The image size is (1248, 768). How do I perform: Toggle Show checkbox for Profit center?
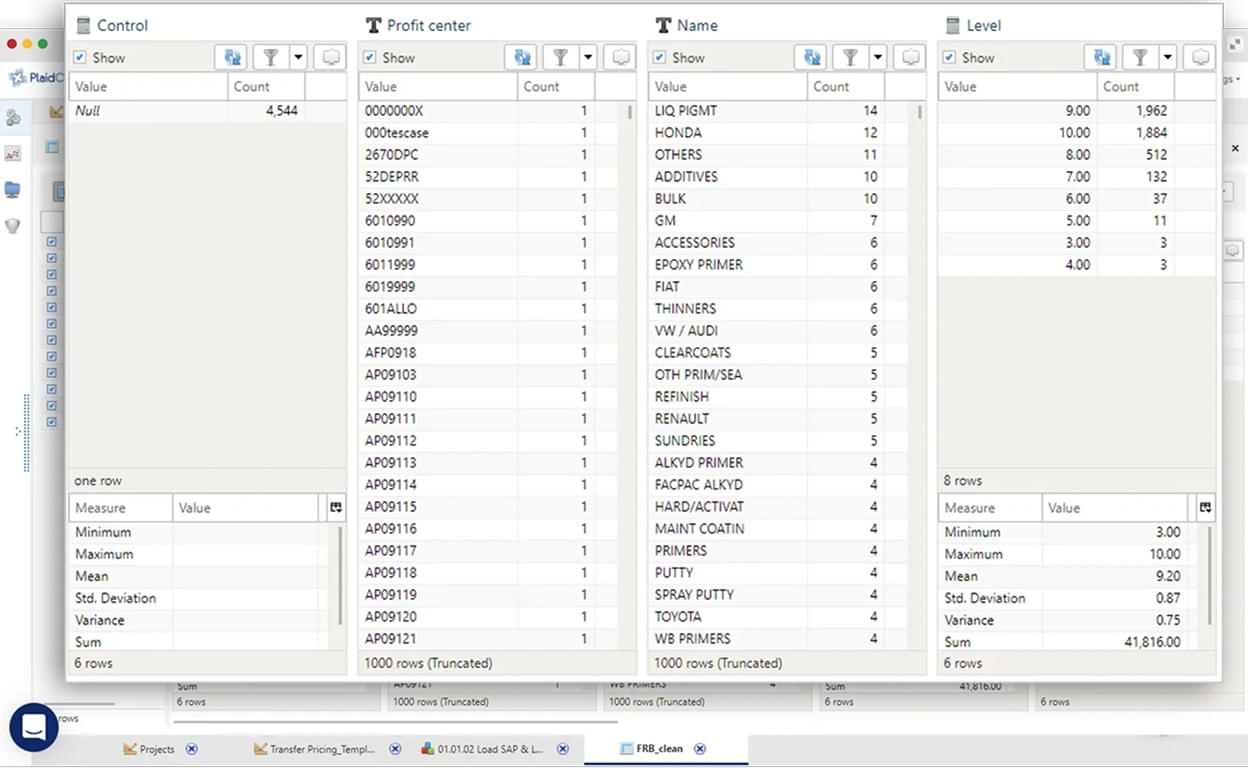(370, 58)
